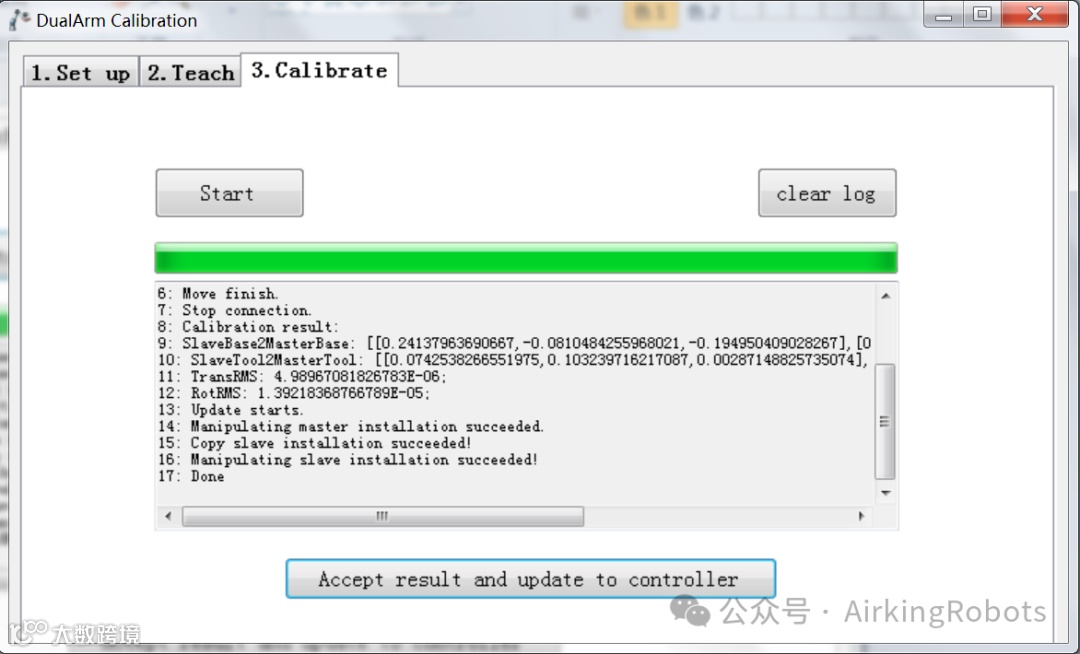Click the clear log button
Viewport: 1080px width, 654px height.
[827, 193]
